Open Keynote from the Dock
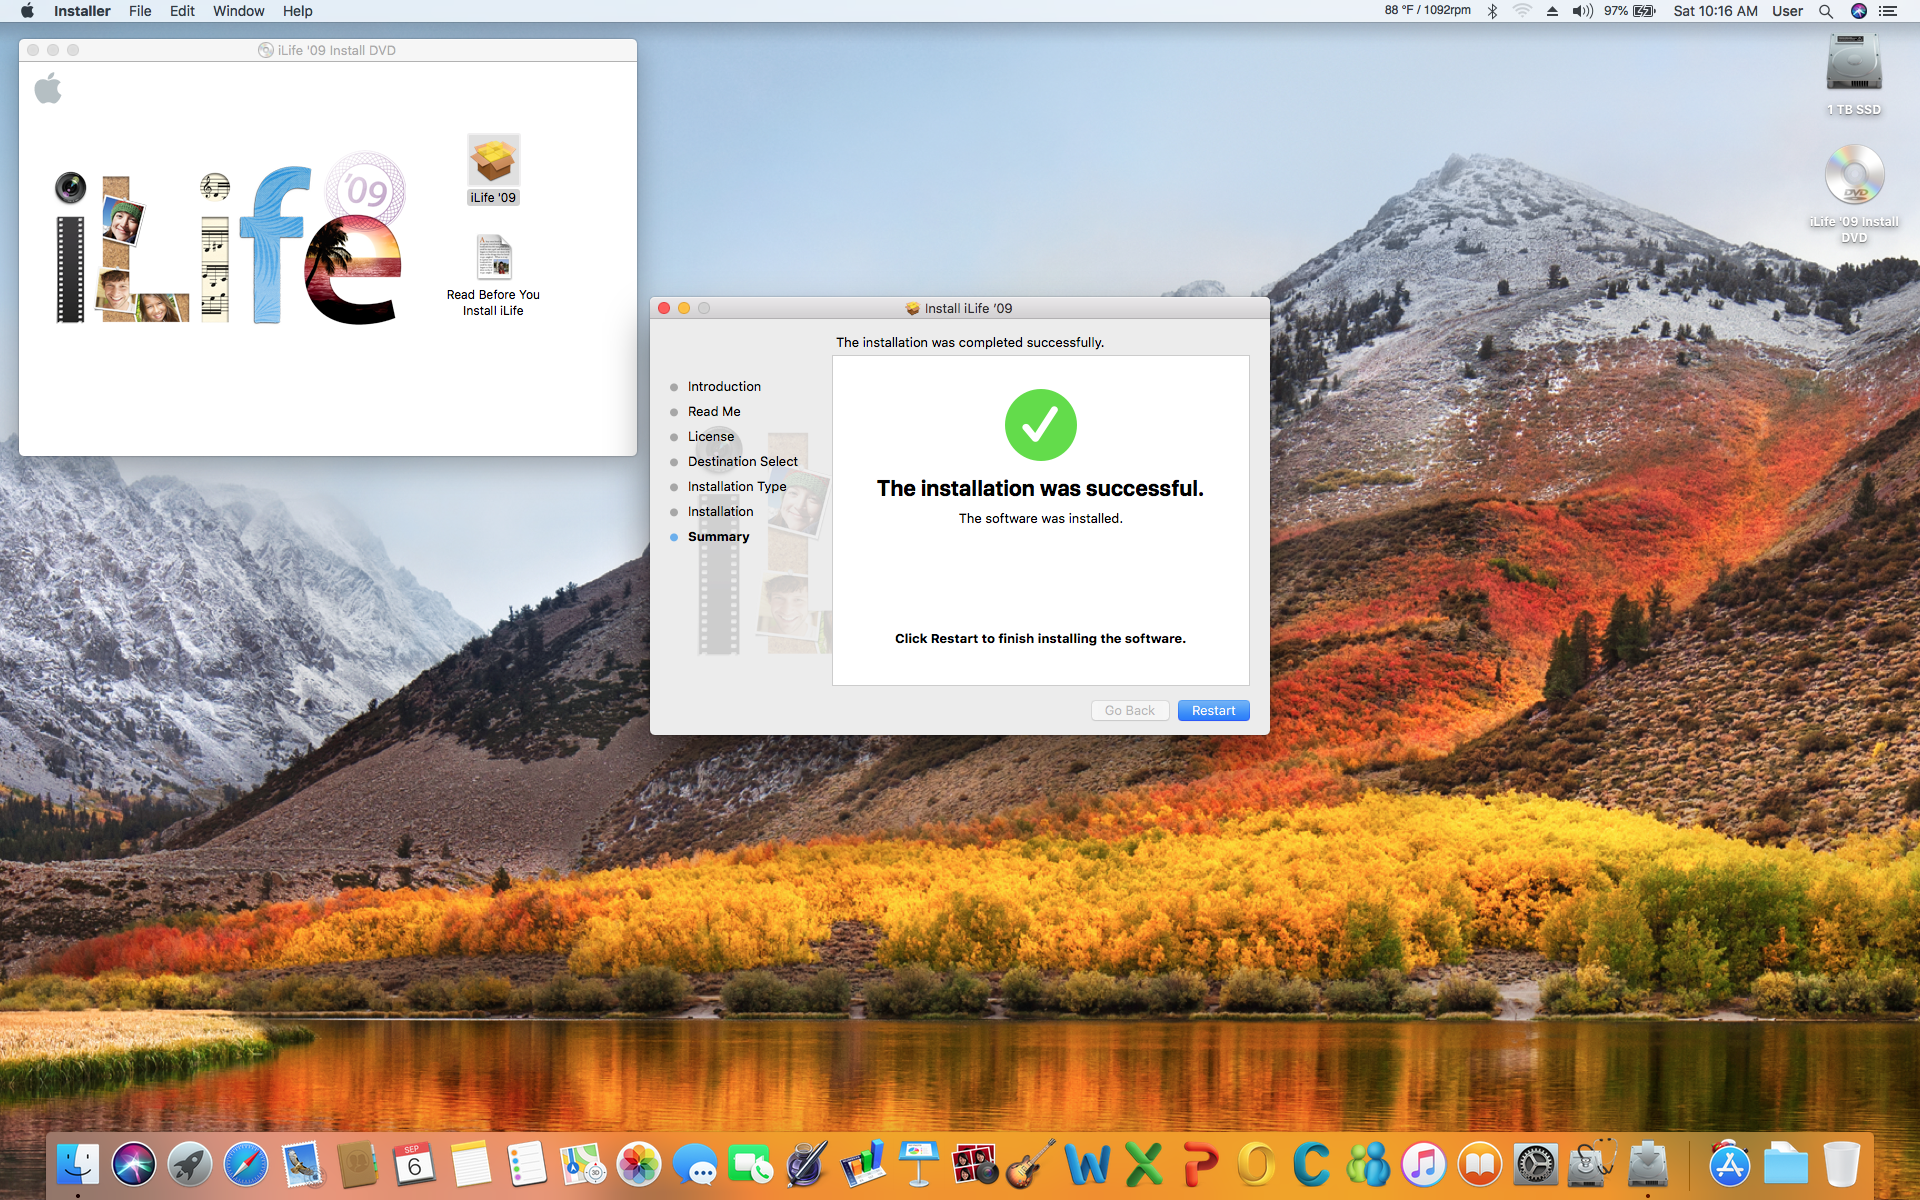Viewport: 1920px width, 1200px height. click(x=919, y=1164)
